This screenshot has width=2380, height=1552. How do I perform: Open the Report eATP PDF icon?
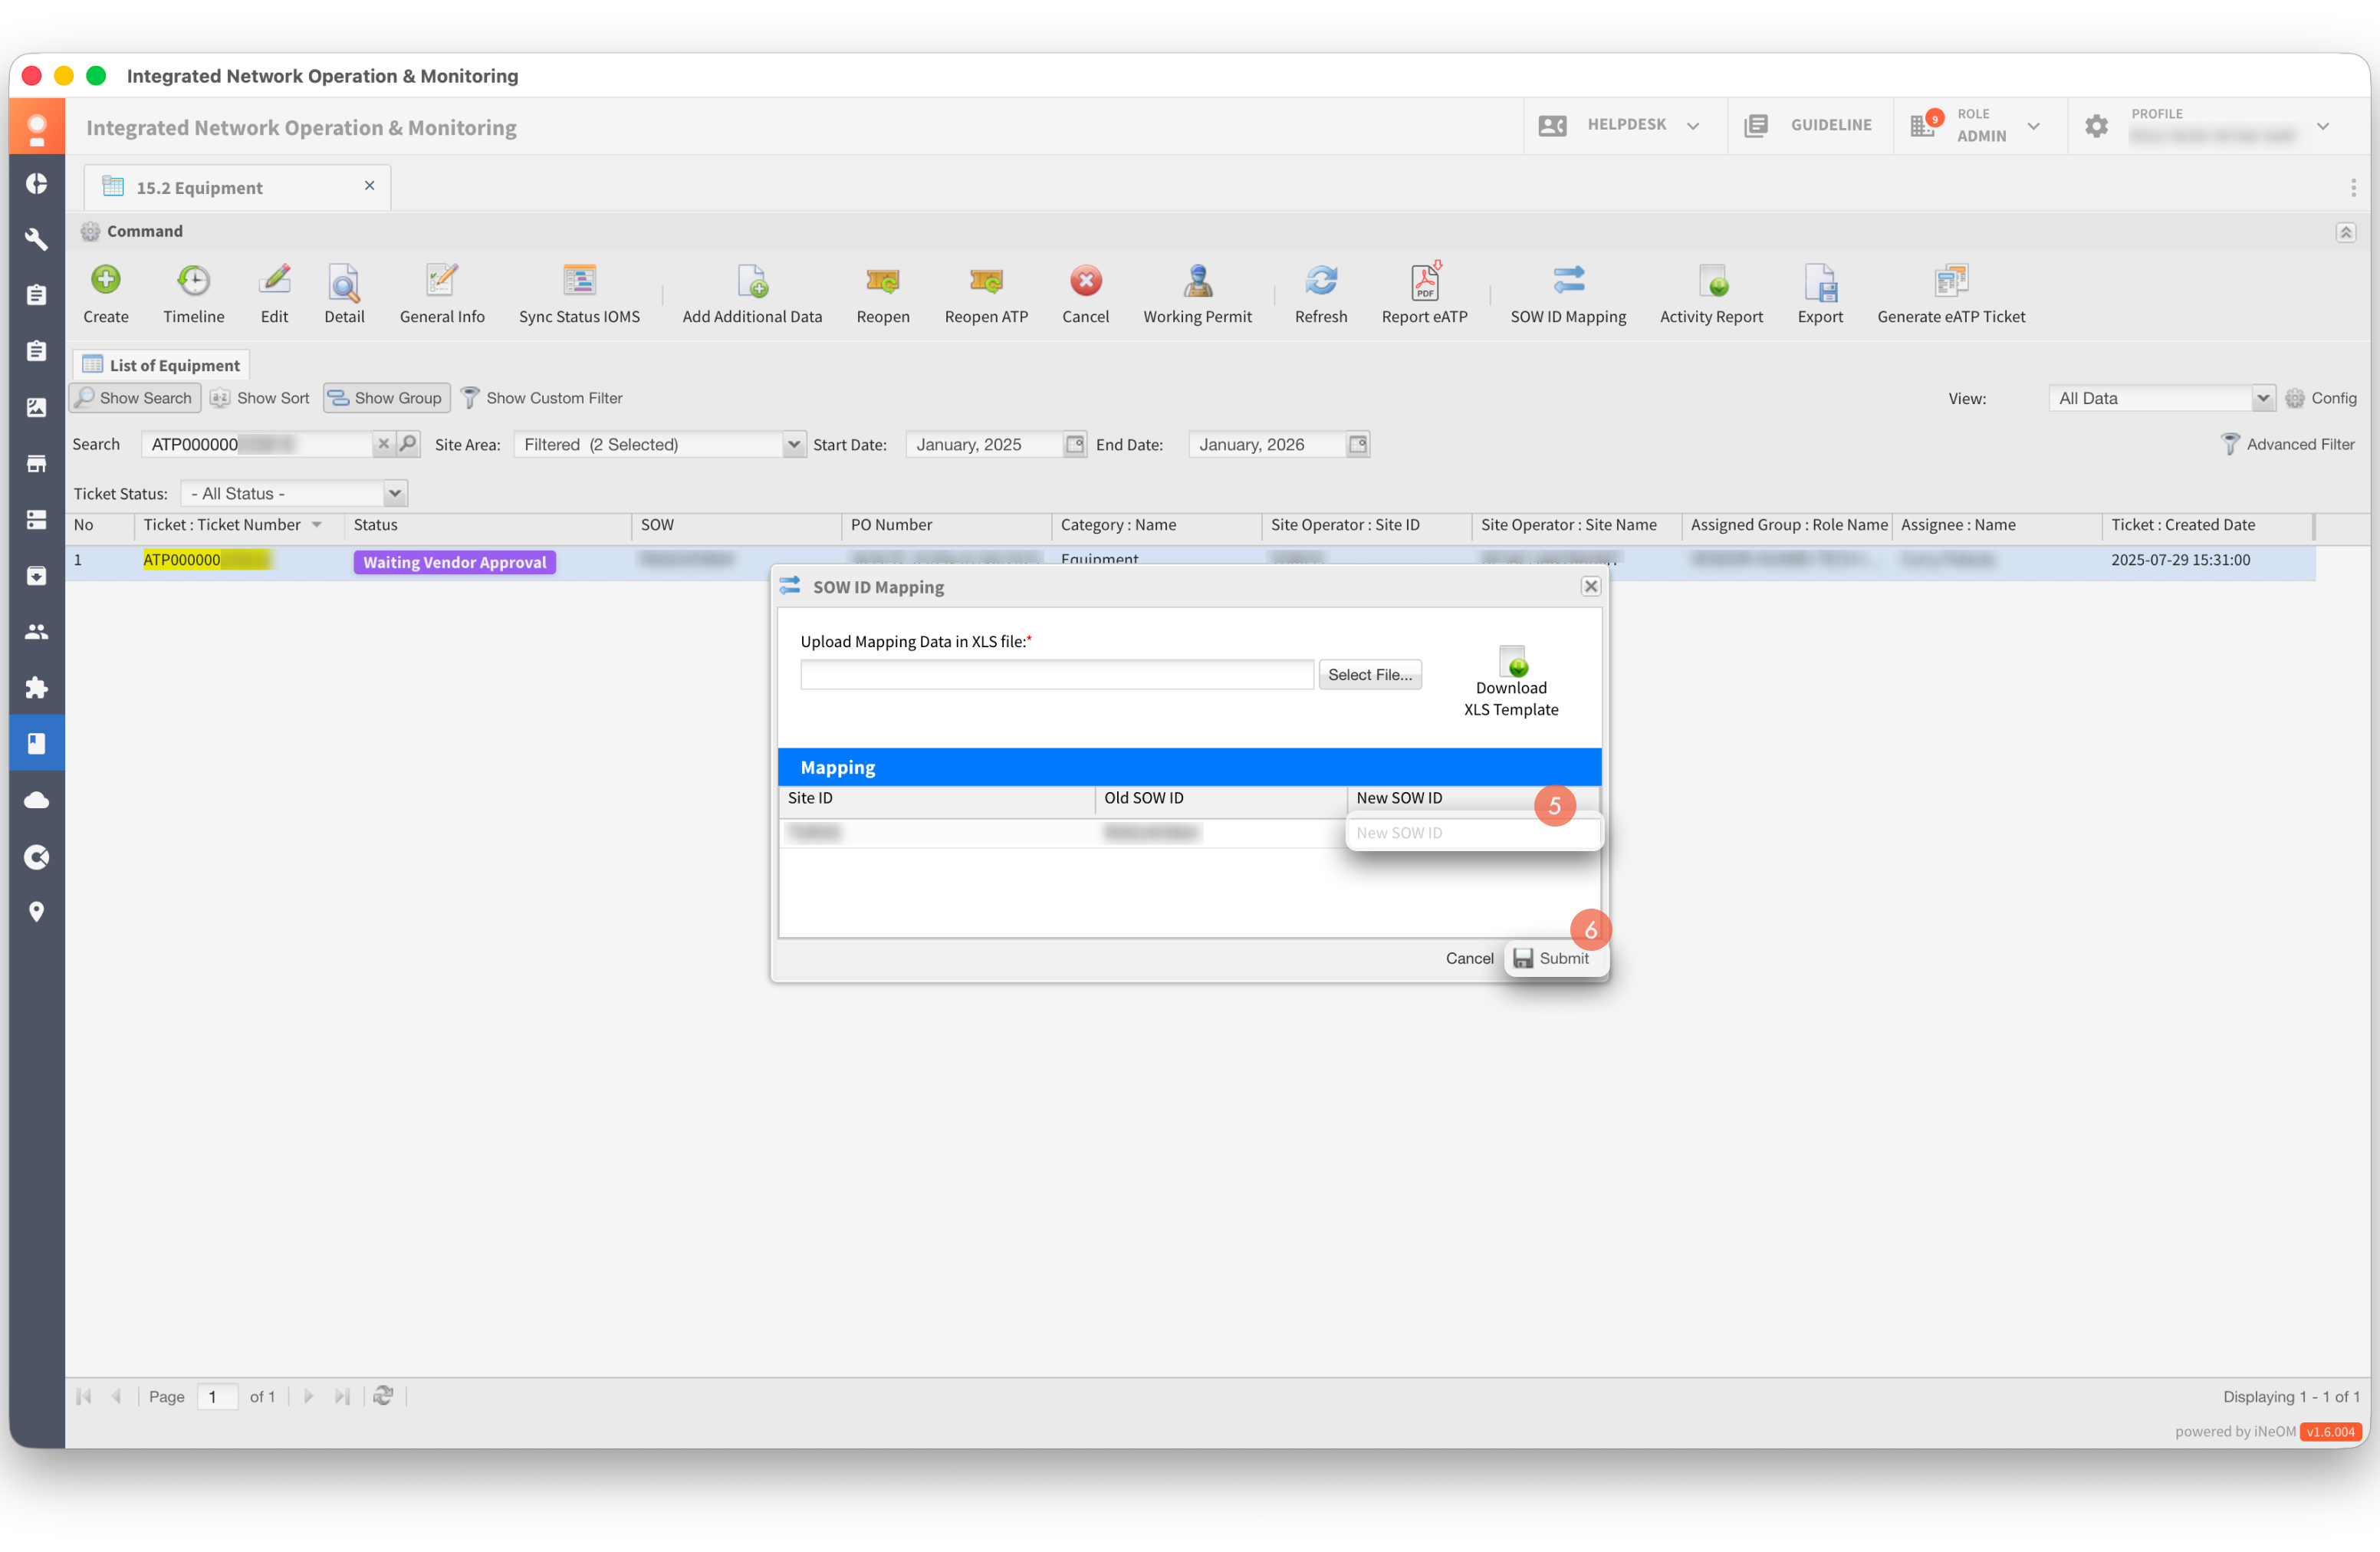pos(1423,281)
